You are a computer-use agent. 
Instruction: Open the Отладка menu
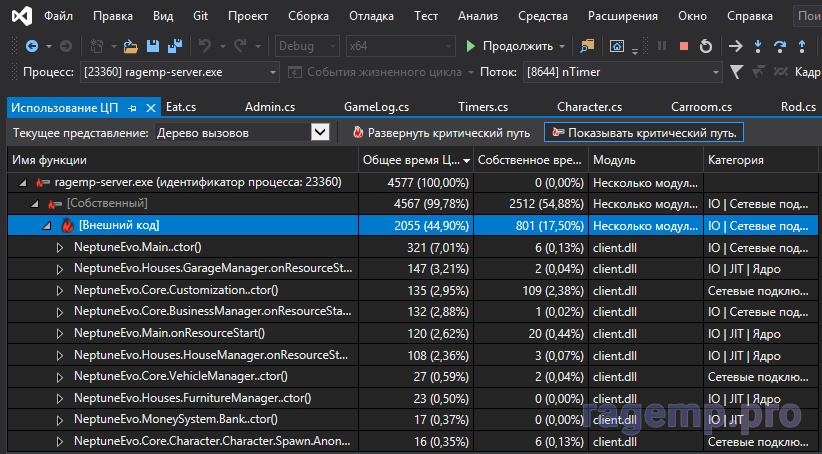(x=371, y=16)
